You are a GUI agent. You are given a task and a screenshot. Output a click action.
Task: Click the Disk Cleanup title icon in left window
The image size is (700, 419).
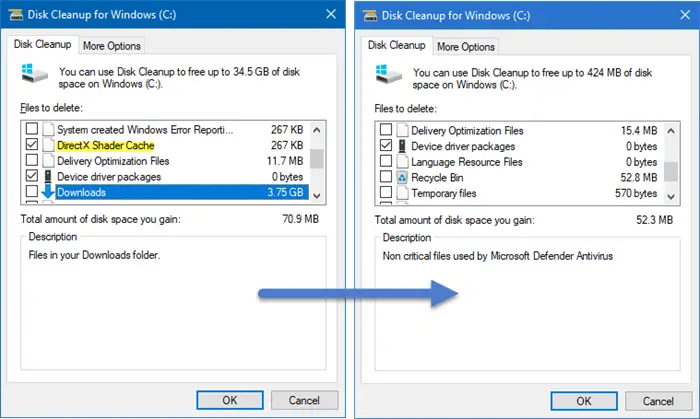pos(16,14)
